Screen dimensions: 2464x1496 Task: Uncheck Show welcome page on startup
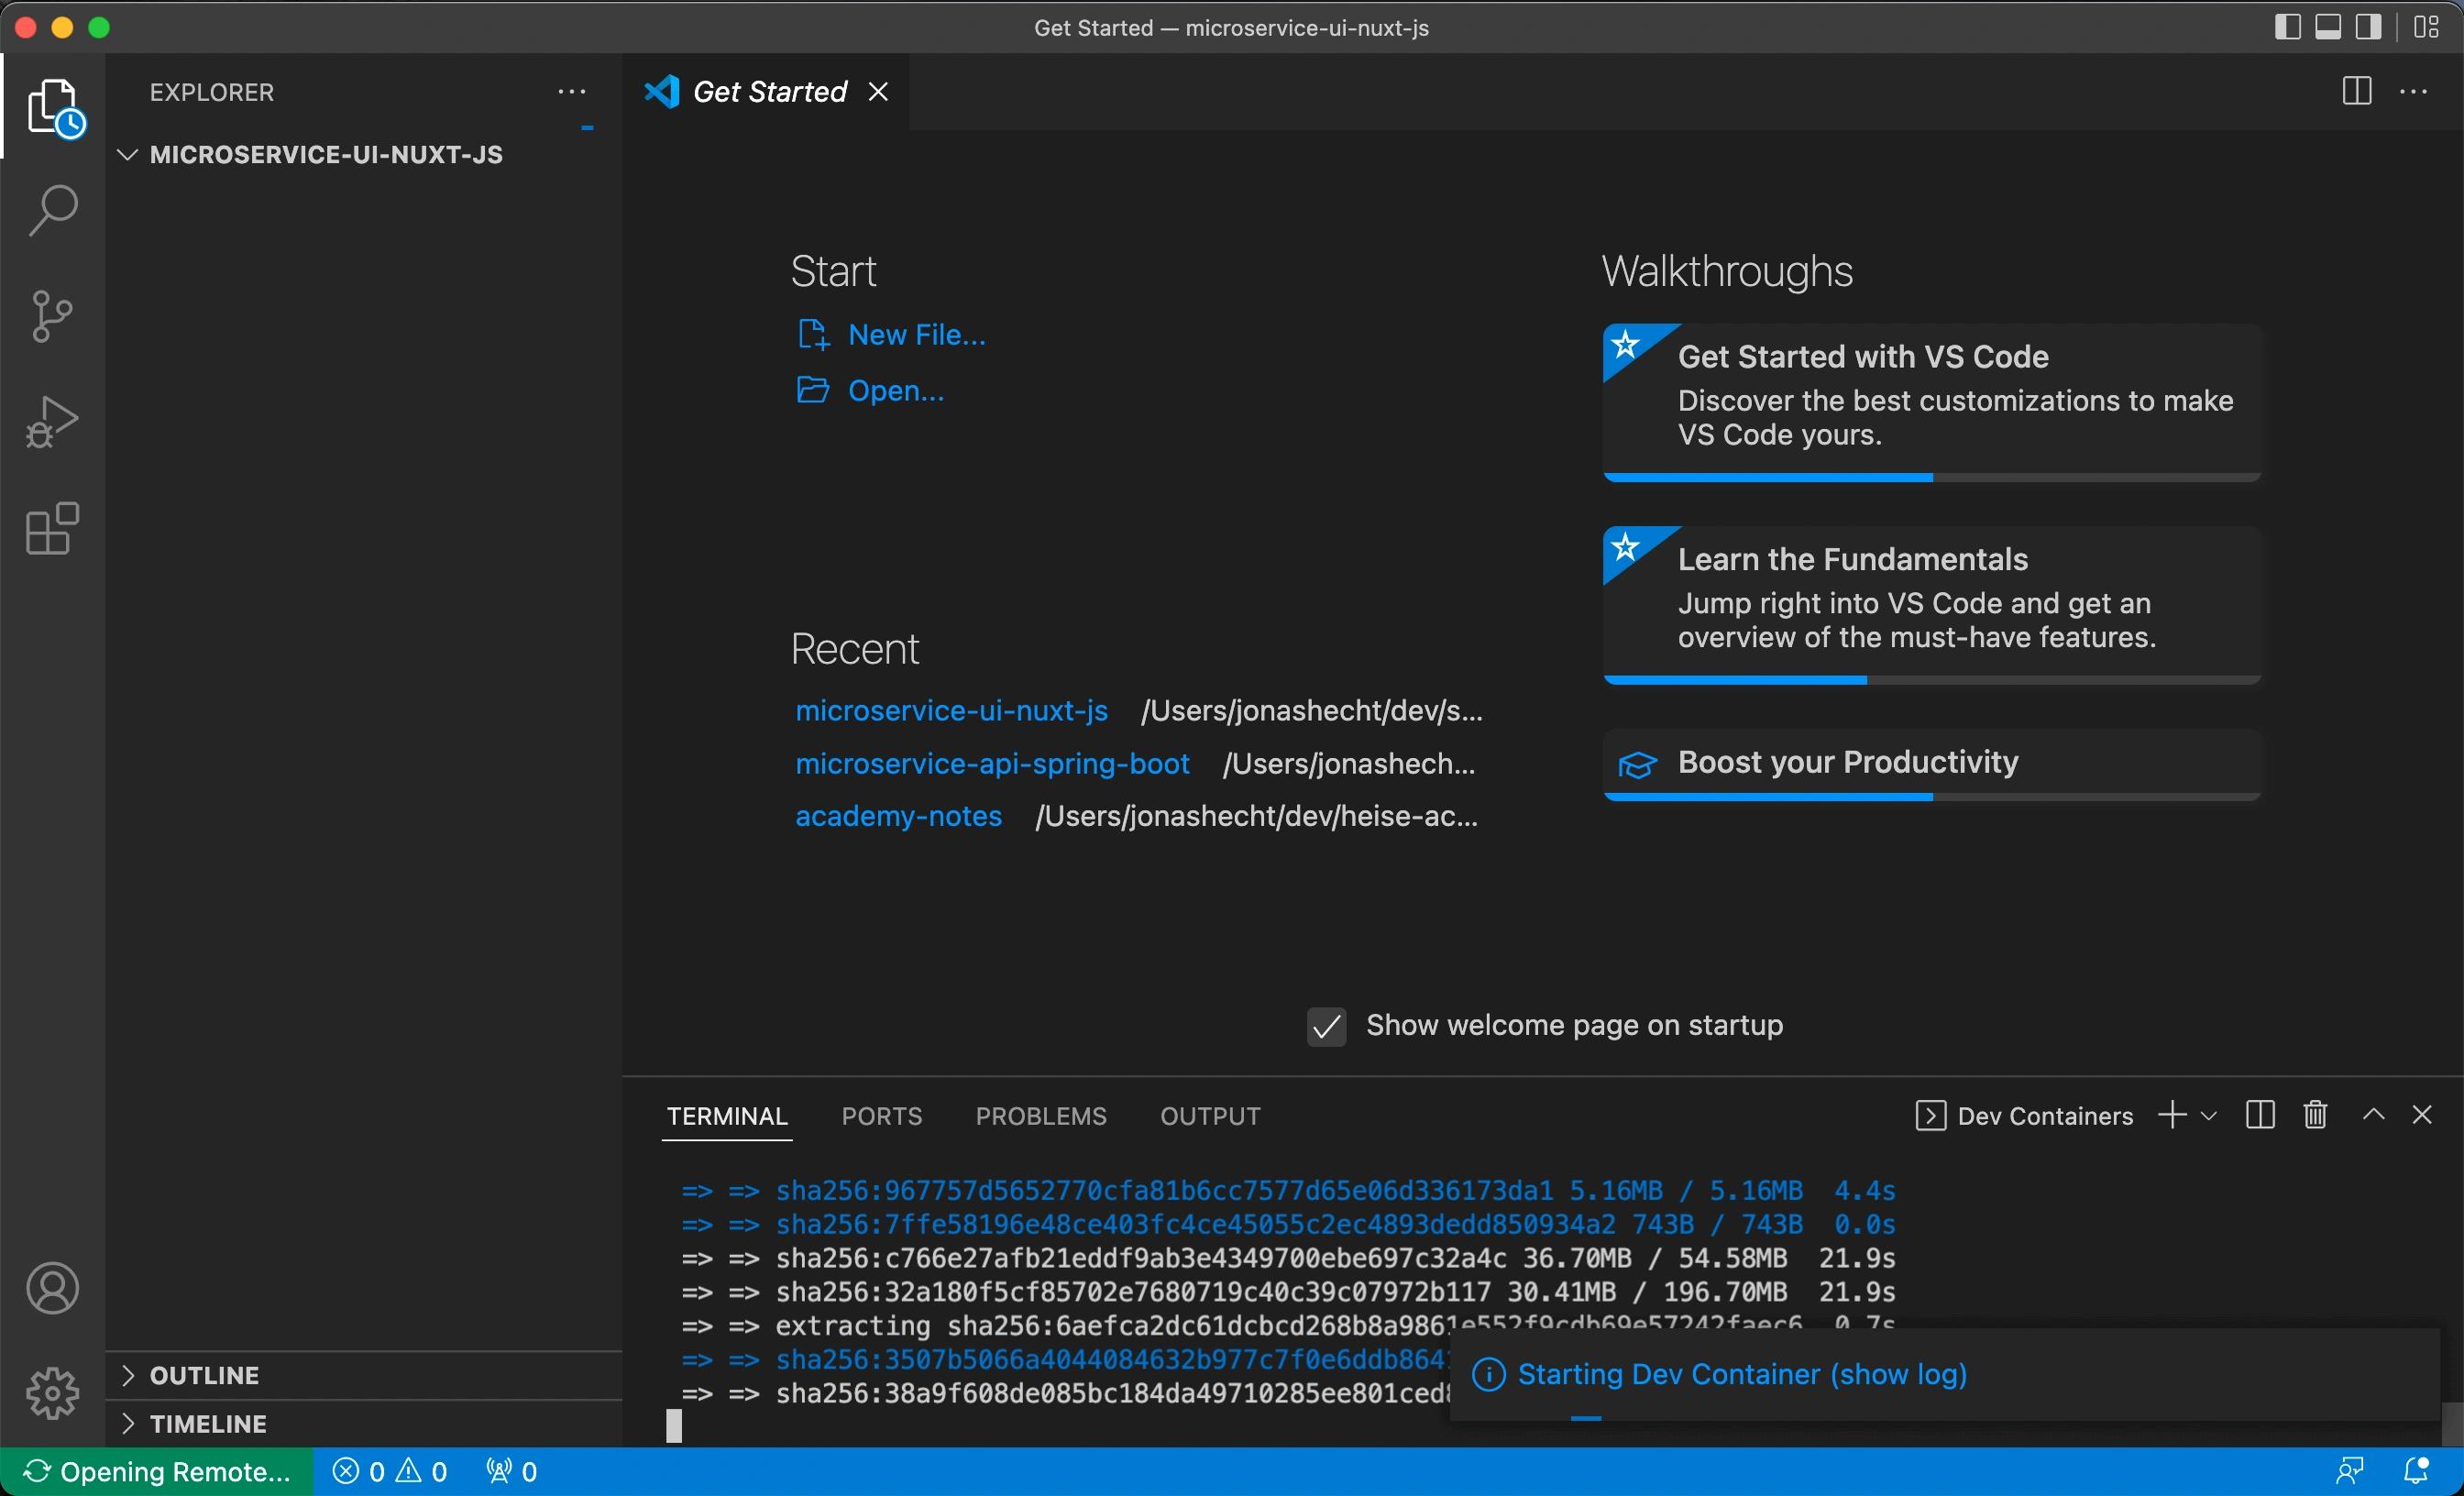coord(1326,1026)
